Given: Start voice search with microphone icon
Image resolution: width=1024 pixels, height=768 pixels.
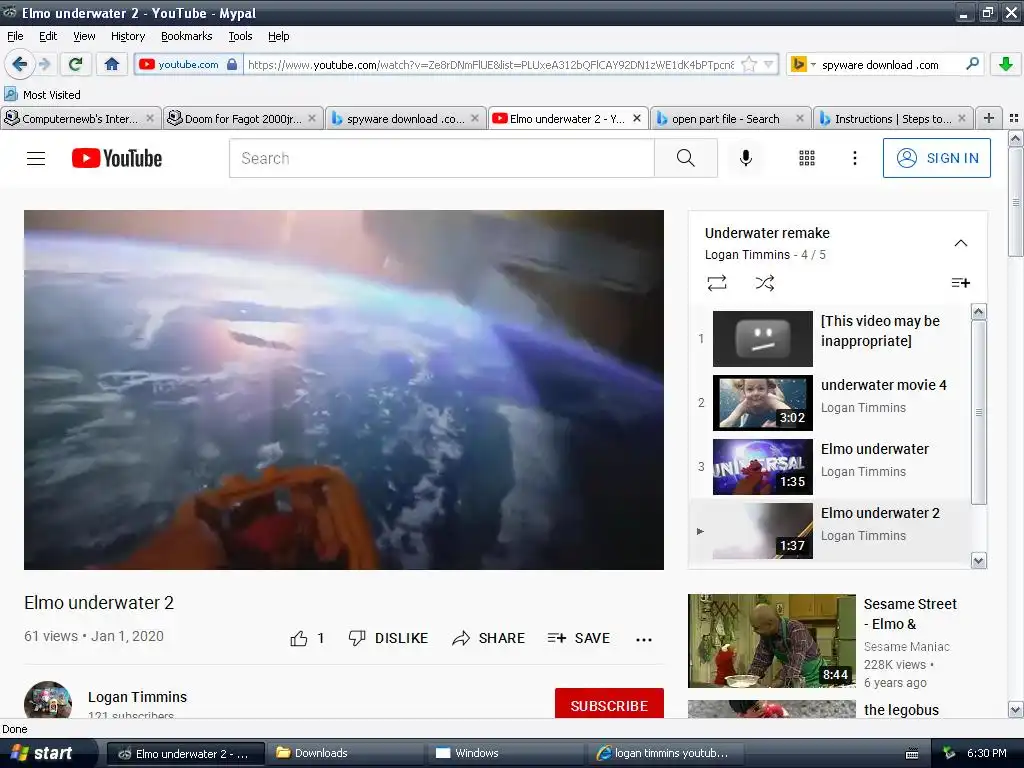Looking at the screenshot, I should [746, 158].
